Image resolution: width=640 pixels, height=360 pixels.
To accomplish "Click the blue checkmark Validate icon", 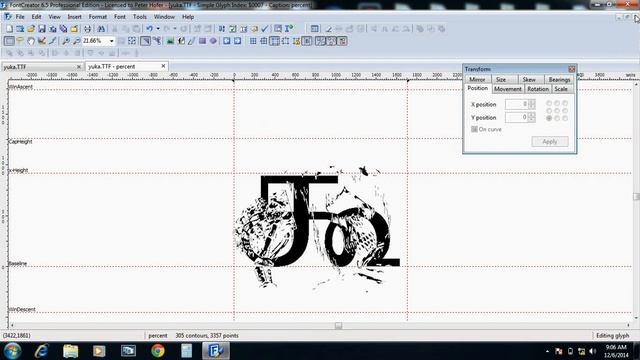I will [x=264, y=29].
